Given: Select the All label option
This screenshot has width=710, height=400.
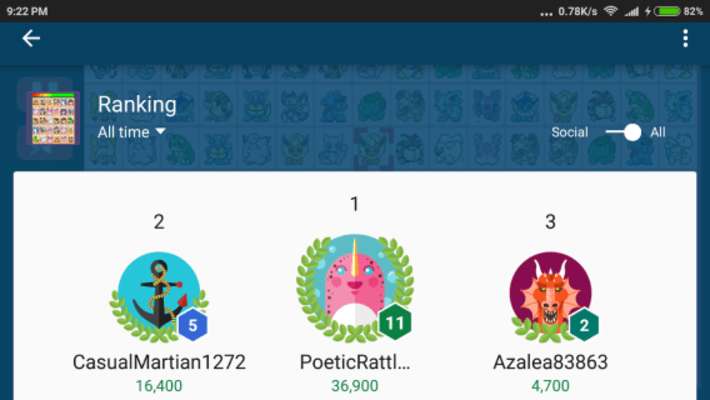Looking at the screenshot, I should [x=658, y=132].
